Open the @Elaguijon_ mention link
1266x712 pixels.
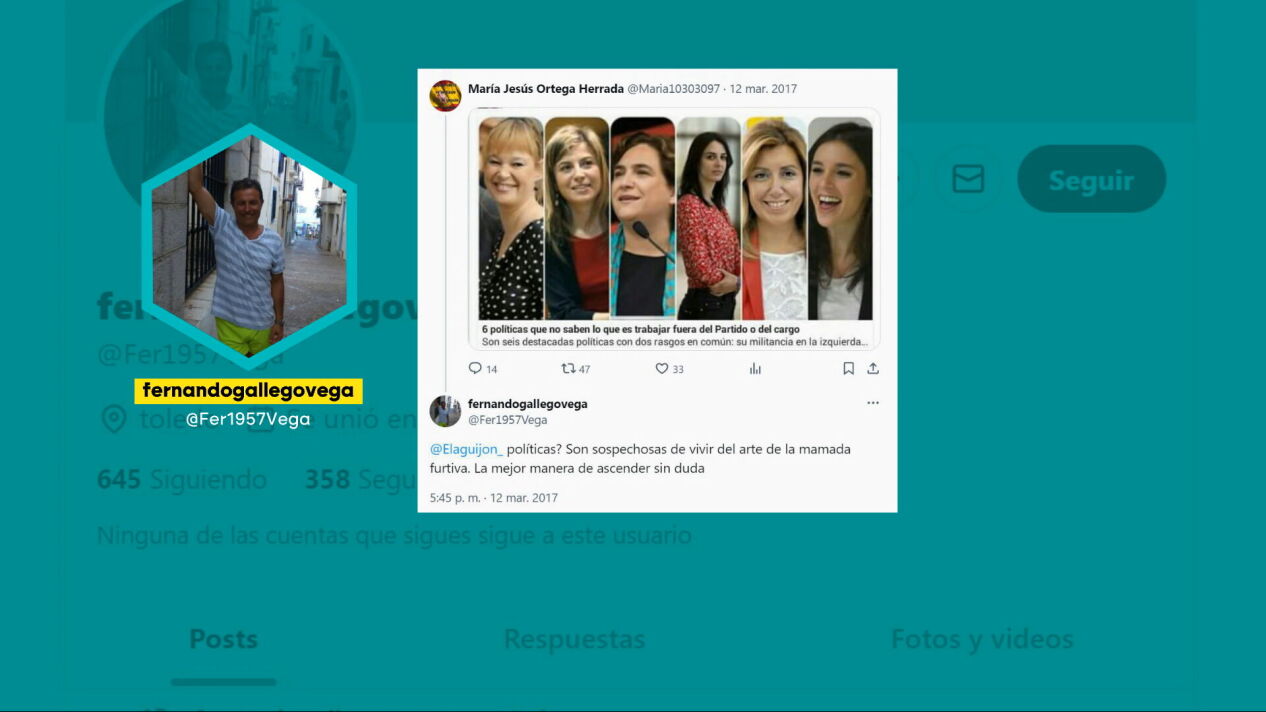[466, 449]
